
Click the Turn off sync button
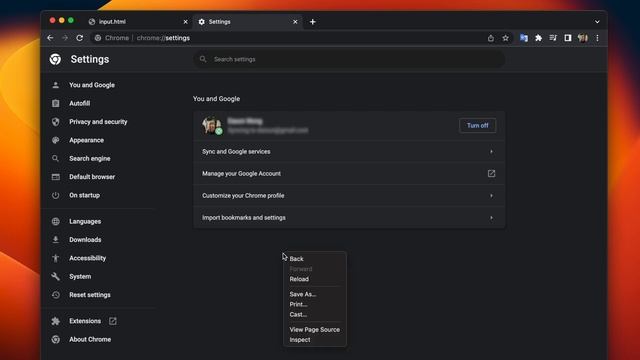point(477,125)
